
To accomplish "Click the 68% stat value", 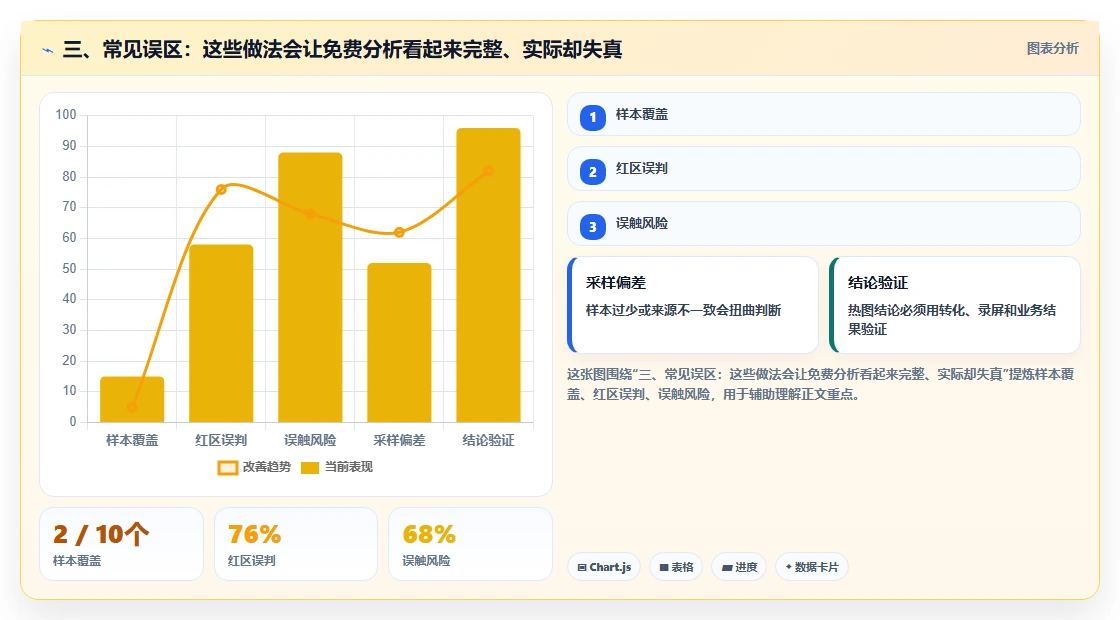I will click(429, 534).
